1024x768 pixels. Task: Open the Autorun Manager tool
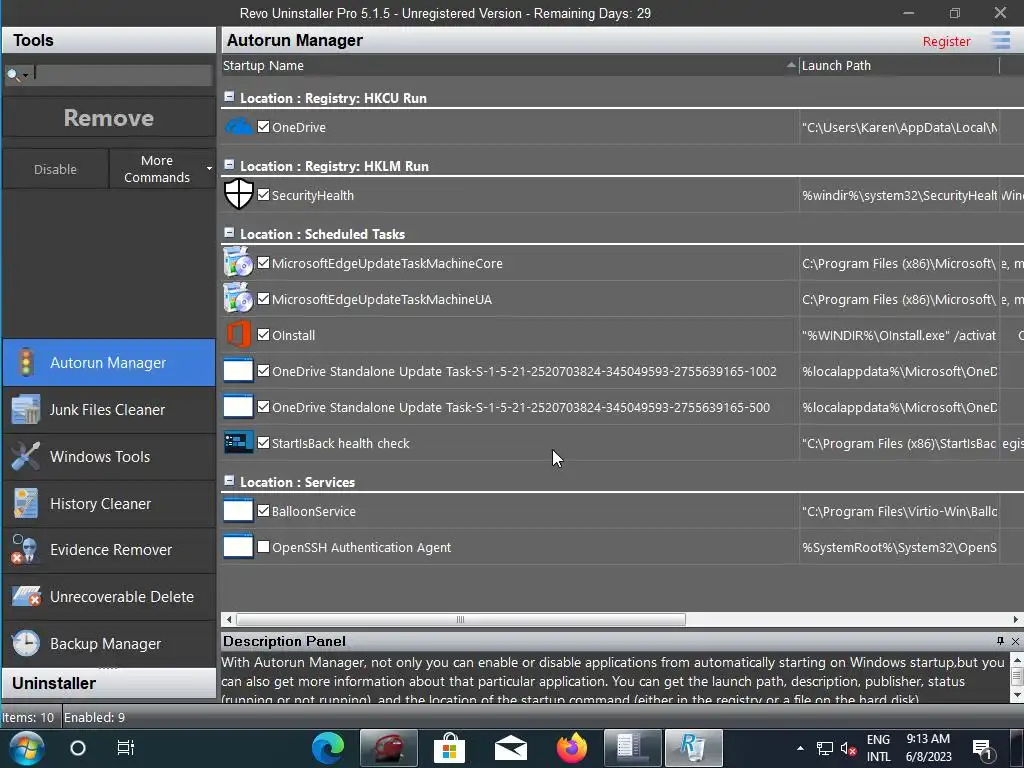coord(109,362)
